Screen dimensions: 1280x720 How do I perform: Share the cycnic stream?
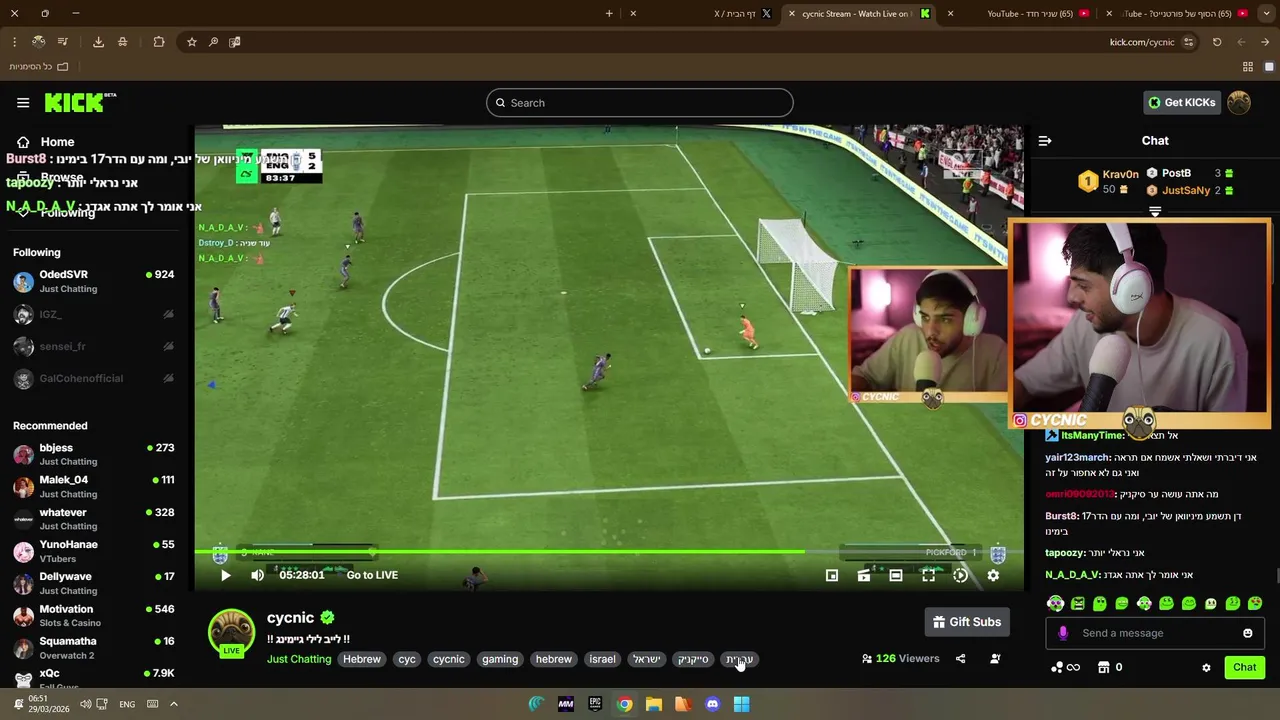click(x=960, y=659)
